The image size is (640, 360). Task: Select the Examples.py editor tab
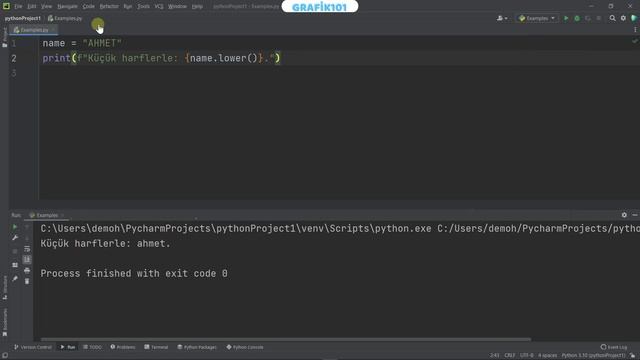pyautogui.click(x=32, y=30)
